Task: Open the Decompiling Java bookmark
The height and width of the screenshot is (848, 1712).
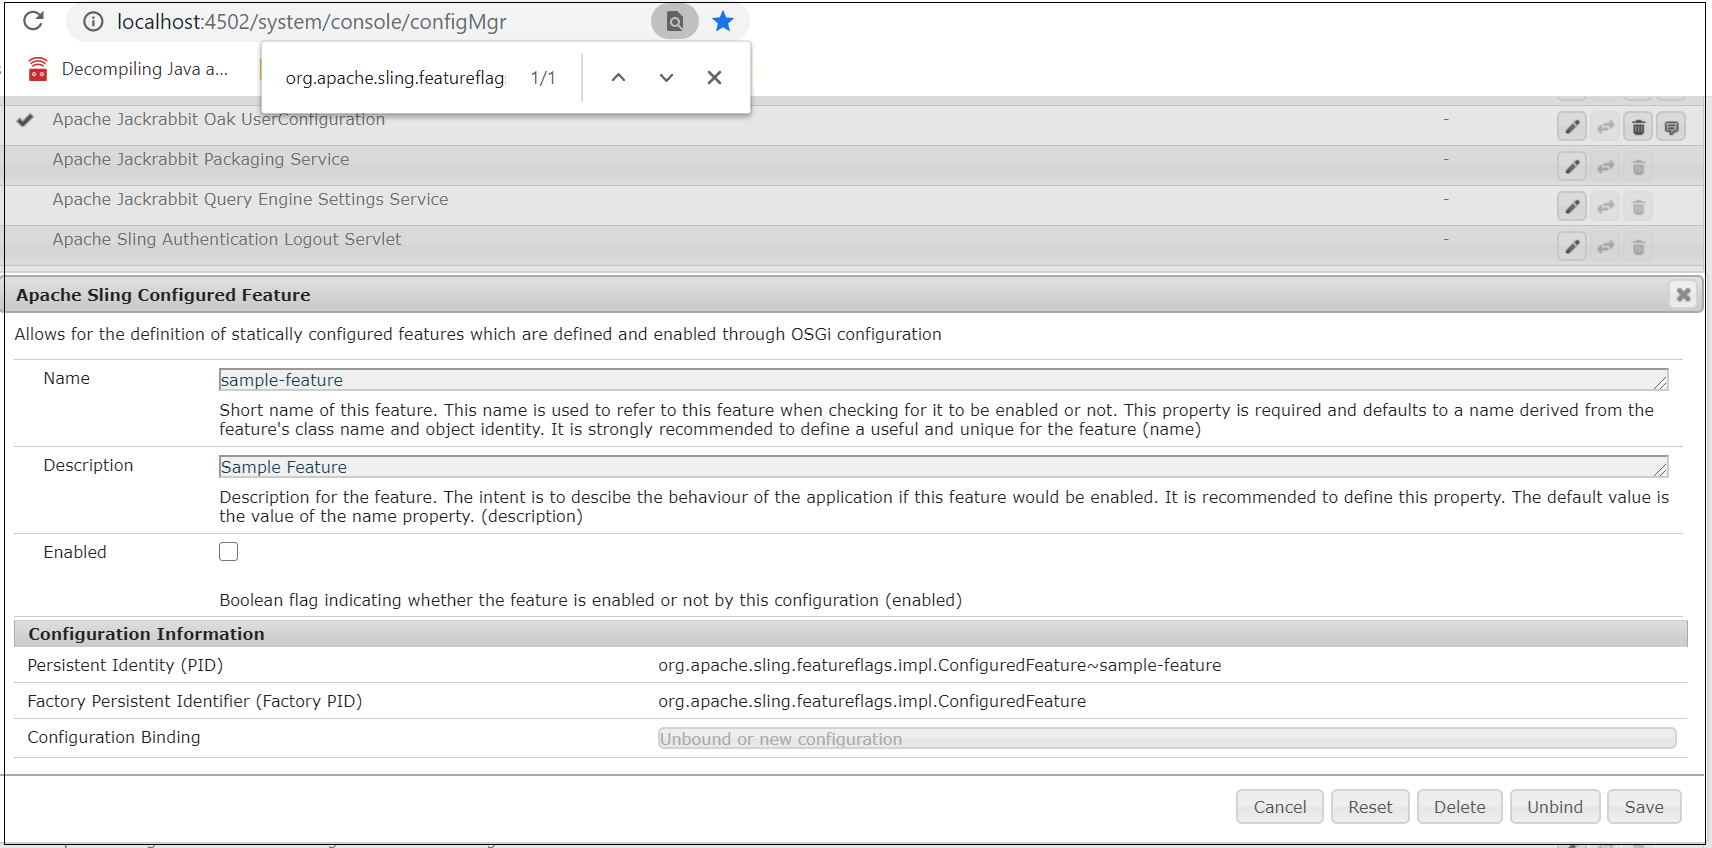Action: click(x=128, y=69)
